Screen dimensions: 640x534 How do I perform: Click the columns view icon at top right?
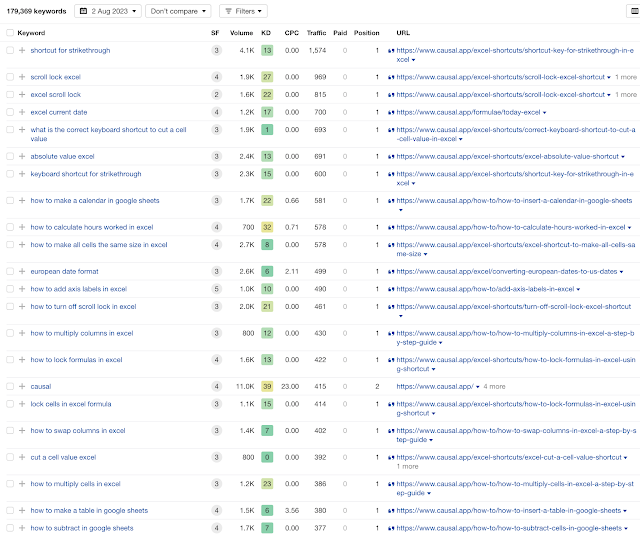point(635,11)
